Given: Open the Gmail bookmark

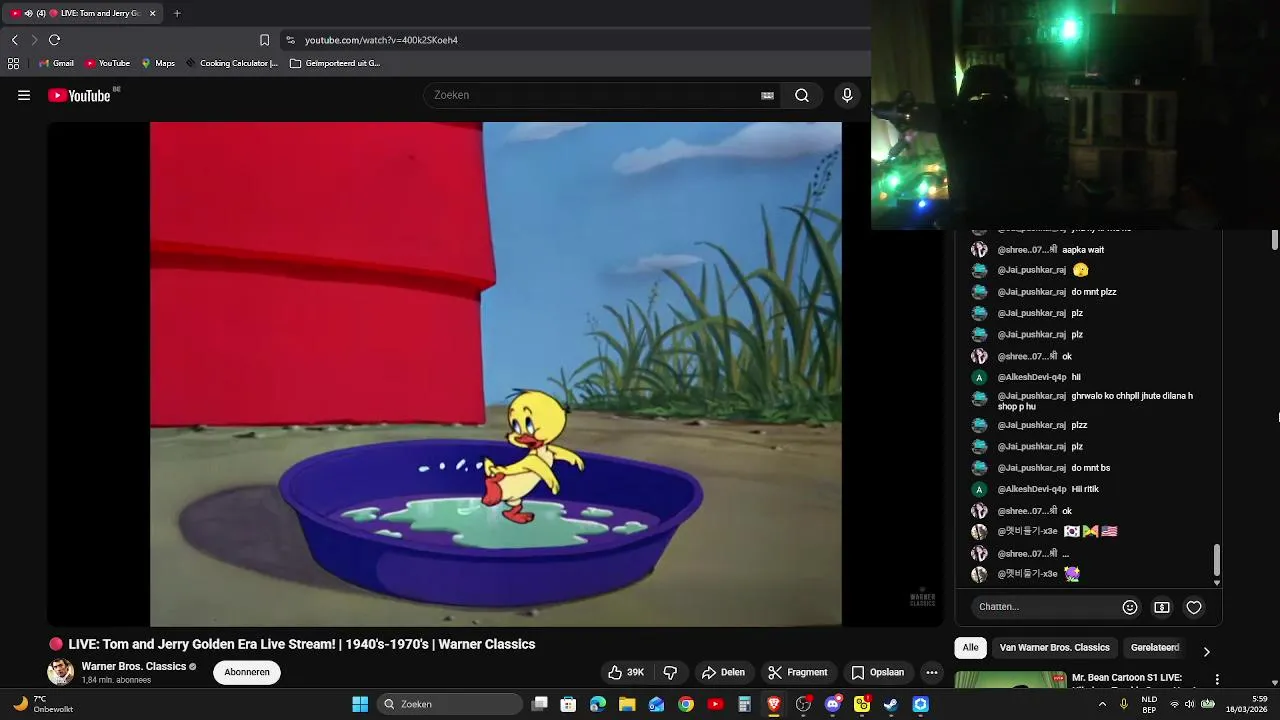Looking at the screenshot, I should [x=56, y=63].
